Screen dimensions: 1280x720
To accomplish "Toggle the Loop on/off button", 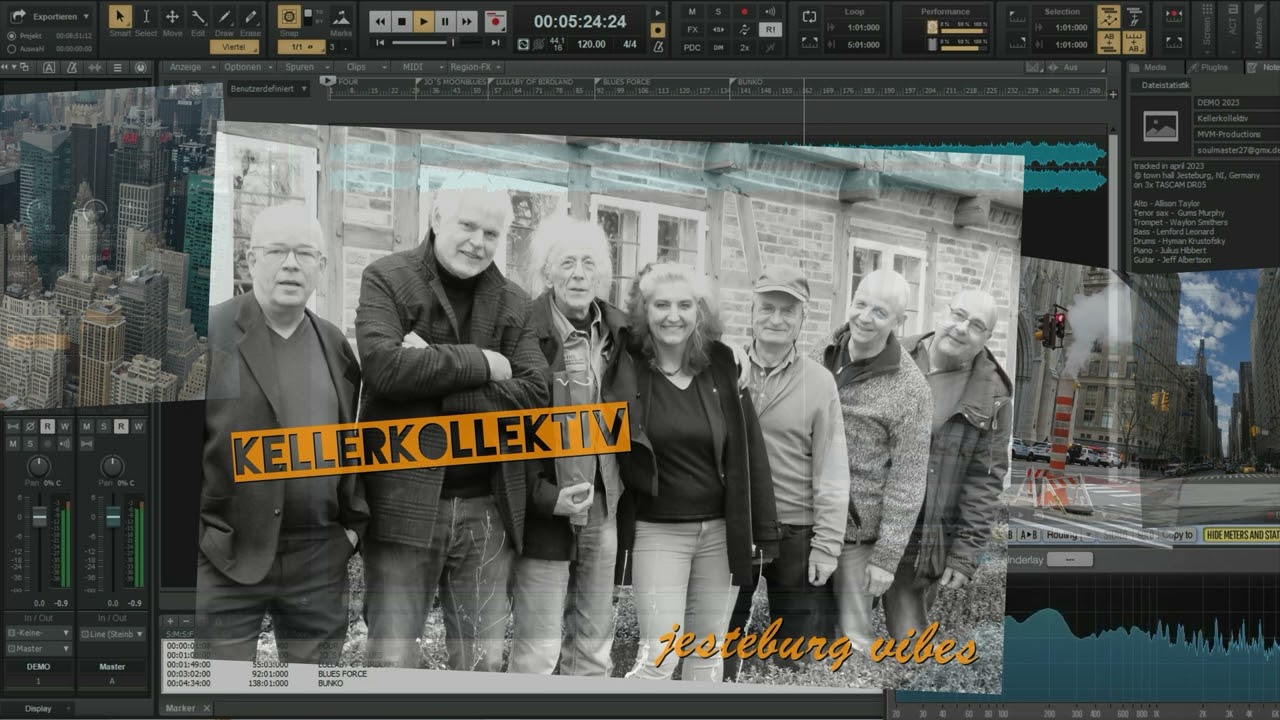I will 810,16.
